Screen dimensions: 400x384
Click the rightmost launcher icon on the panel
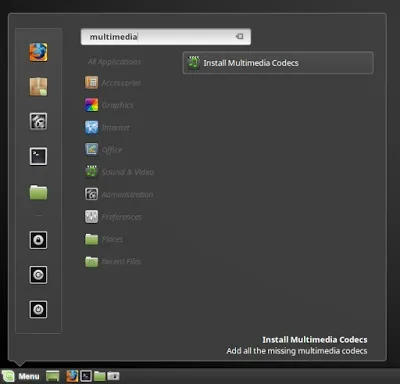pos(113,376)
